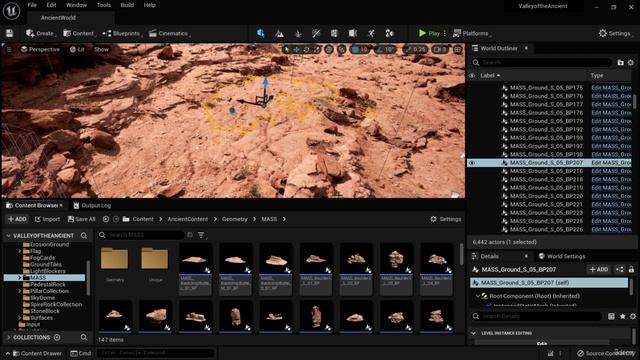Open the Edit menu
Image resolution: width=640 pixels, height=360 pixels.
(x=51, y=5)
